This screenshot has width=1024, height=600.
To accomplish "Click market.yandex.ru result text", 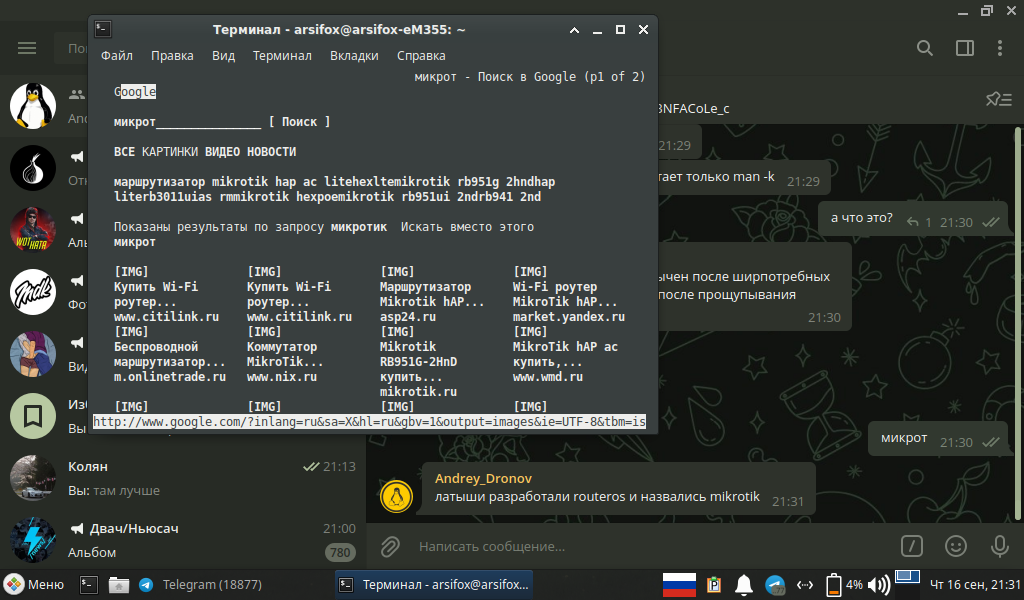I will click(x=569, y=317).
